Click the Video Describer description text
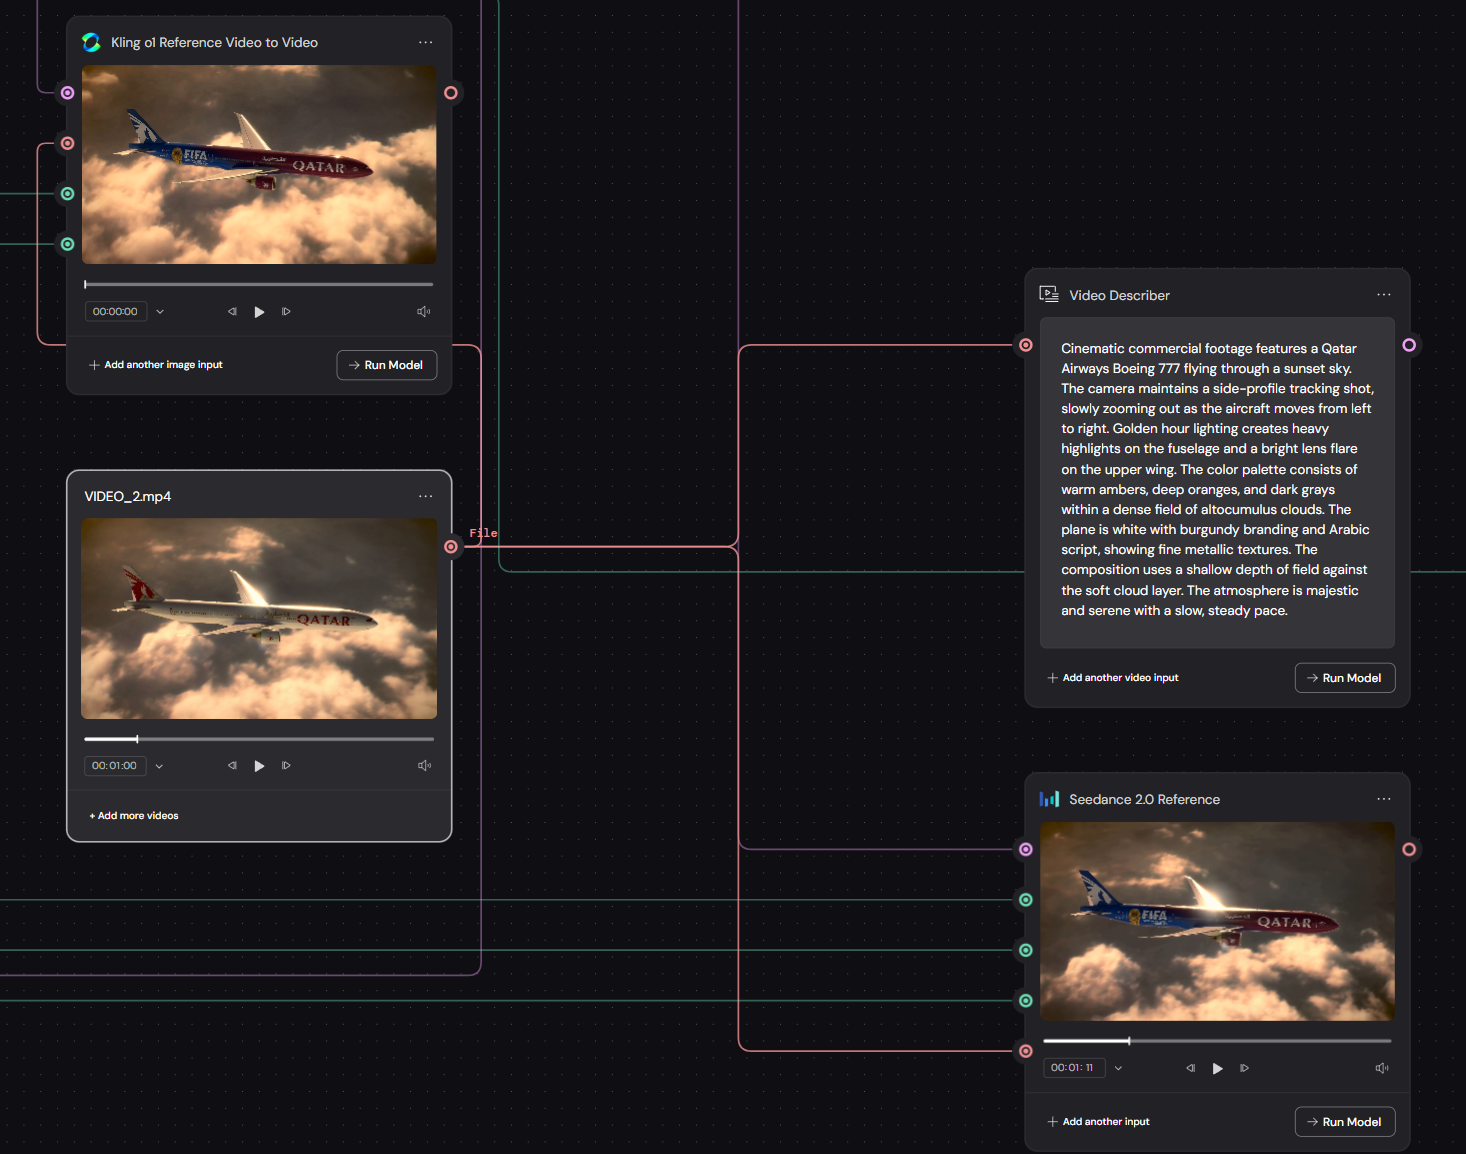 coord(1217,479)
